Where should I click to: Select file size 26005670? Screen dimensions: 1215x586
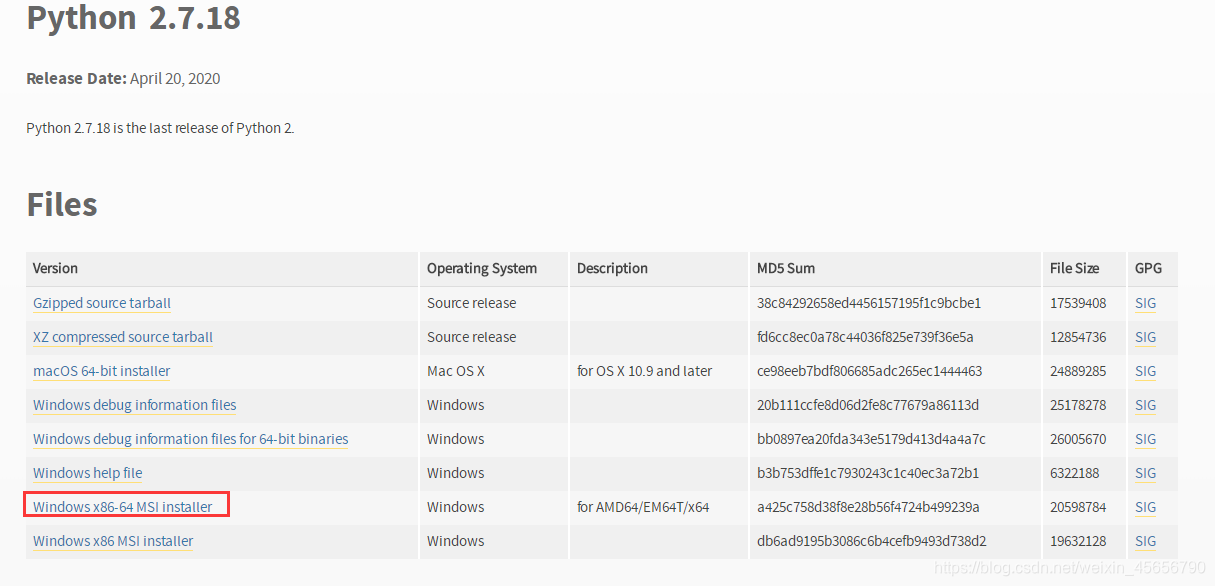[x=1078, y=439]
